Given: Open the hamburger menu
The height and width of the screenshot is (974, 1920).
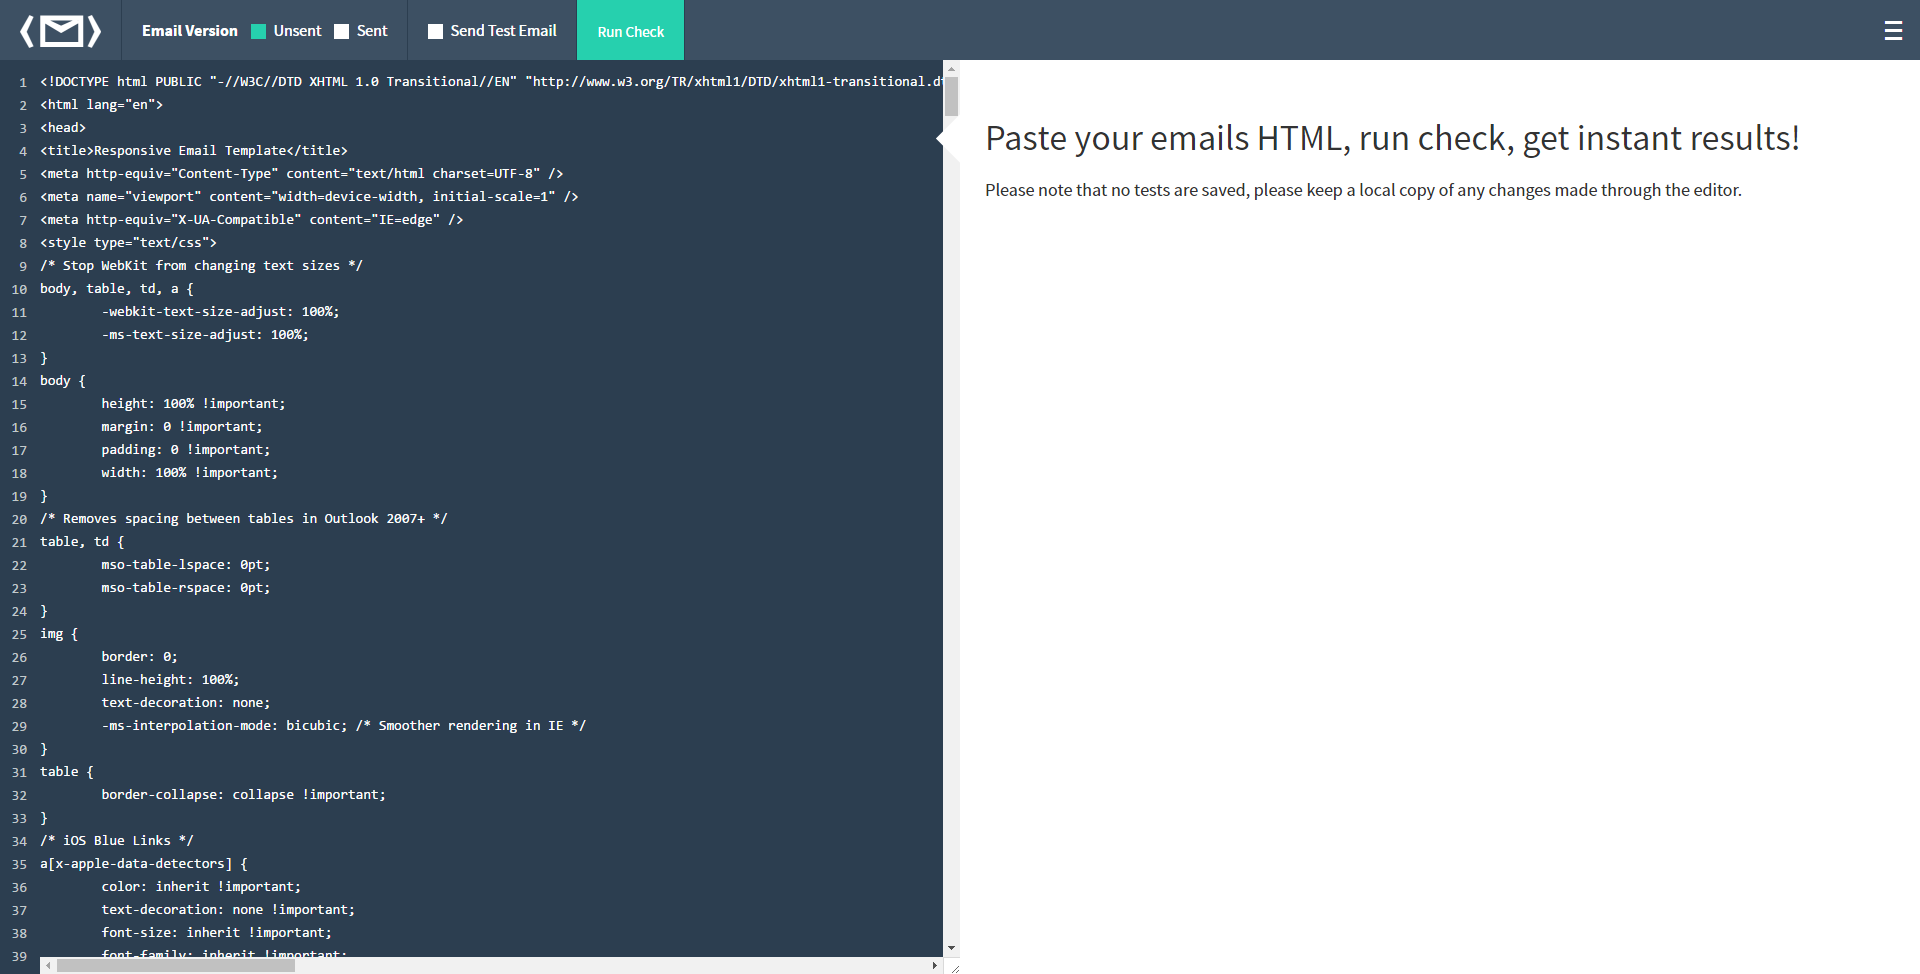Looking at the screenshot, I should tap(1893, 30).
